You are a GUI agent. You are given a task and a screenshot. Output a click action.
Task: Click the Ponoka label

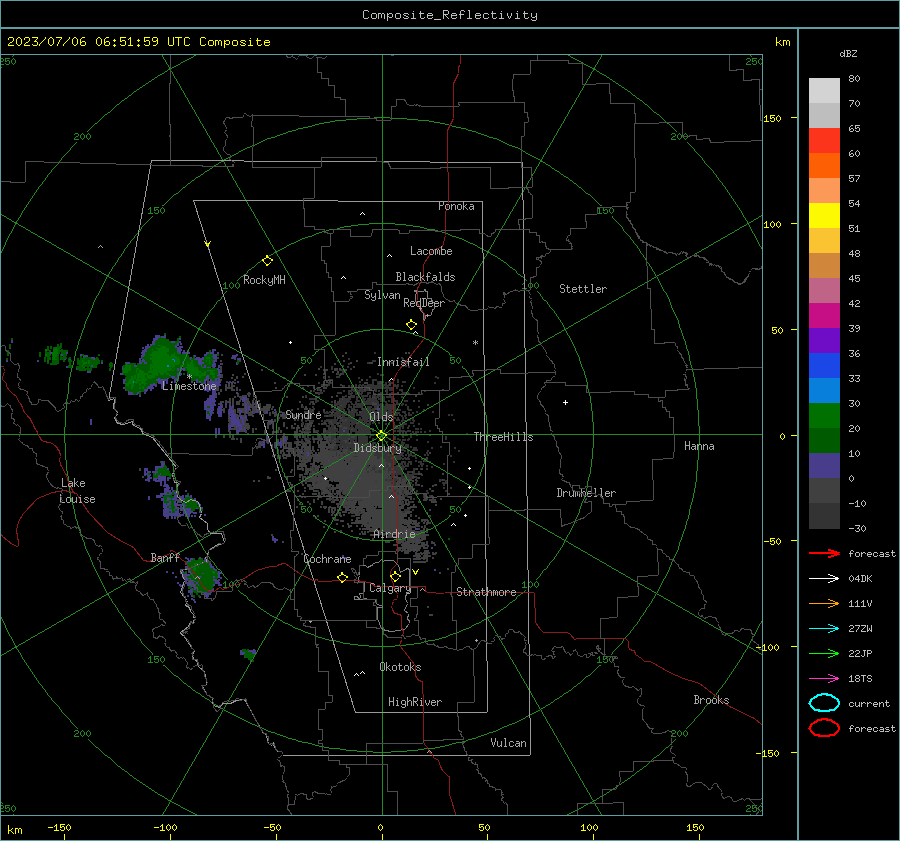tap(456, 206)
